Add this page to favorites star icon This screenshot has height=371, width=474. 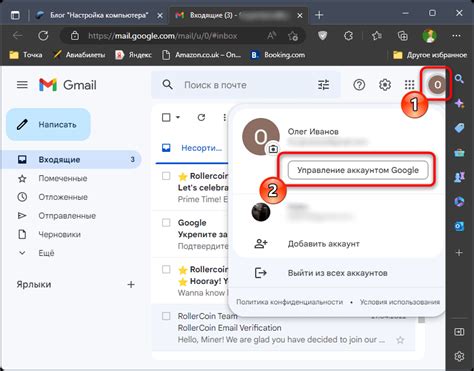[293, 36]
